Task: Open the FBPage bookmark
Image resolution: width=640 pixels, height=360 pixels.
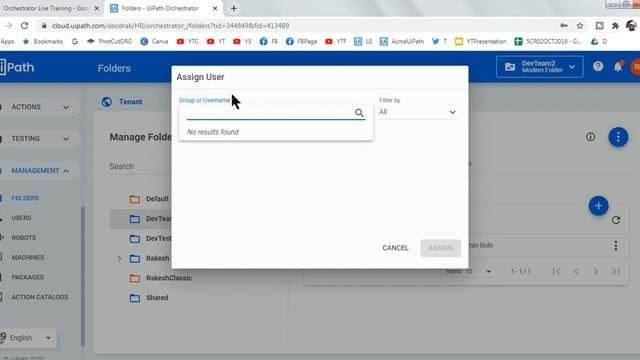Action: [301, 42]
